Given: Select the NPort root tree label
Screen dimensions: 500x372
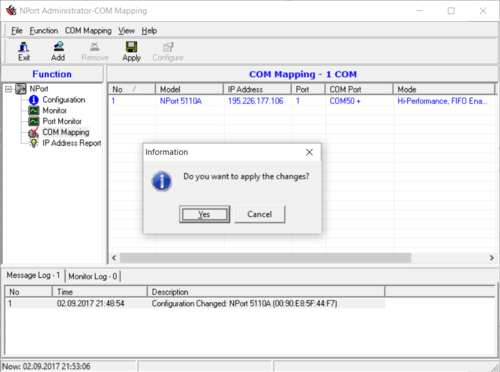Looking at the screenshot, I should click(39, 89).
